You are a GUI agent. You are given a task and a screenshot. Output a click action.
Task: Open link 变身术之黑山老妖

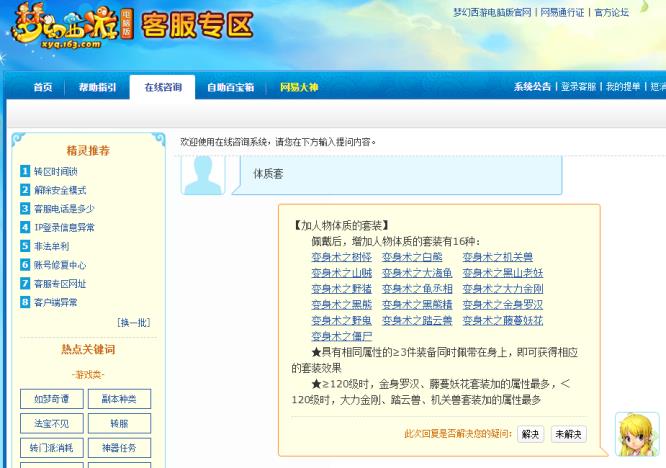(x=503, y=273)
